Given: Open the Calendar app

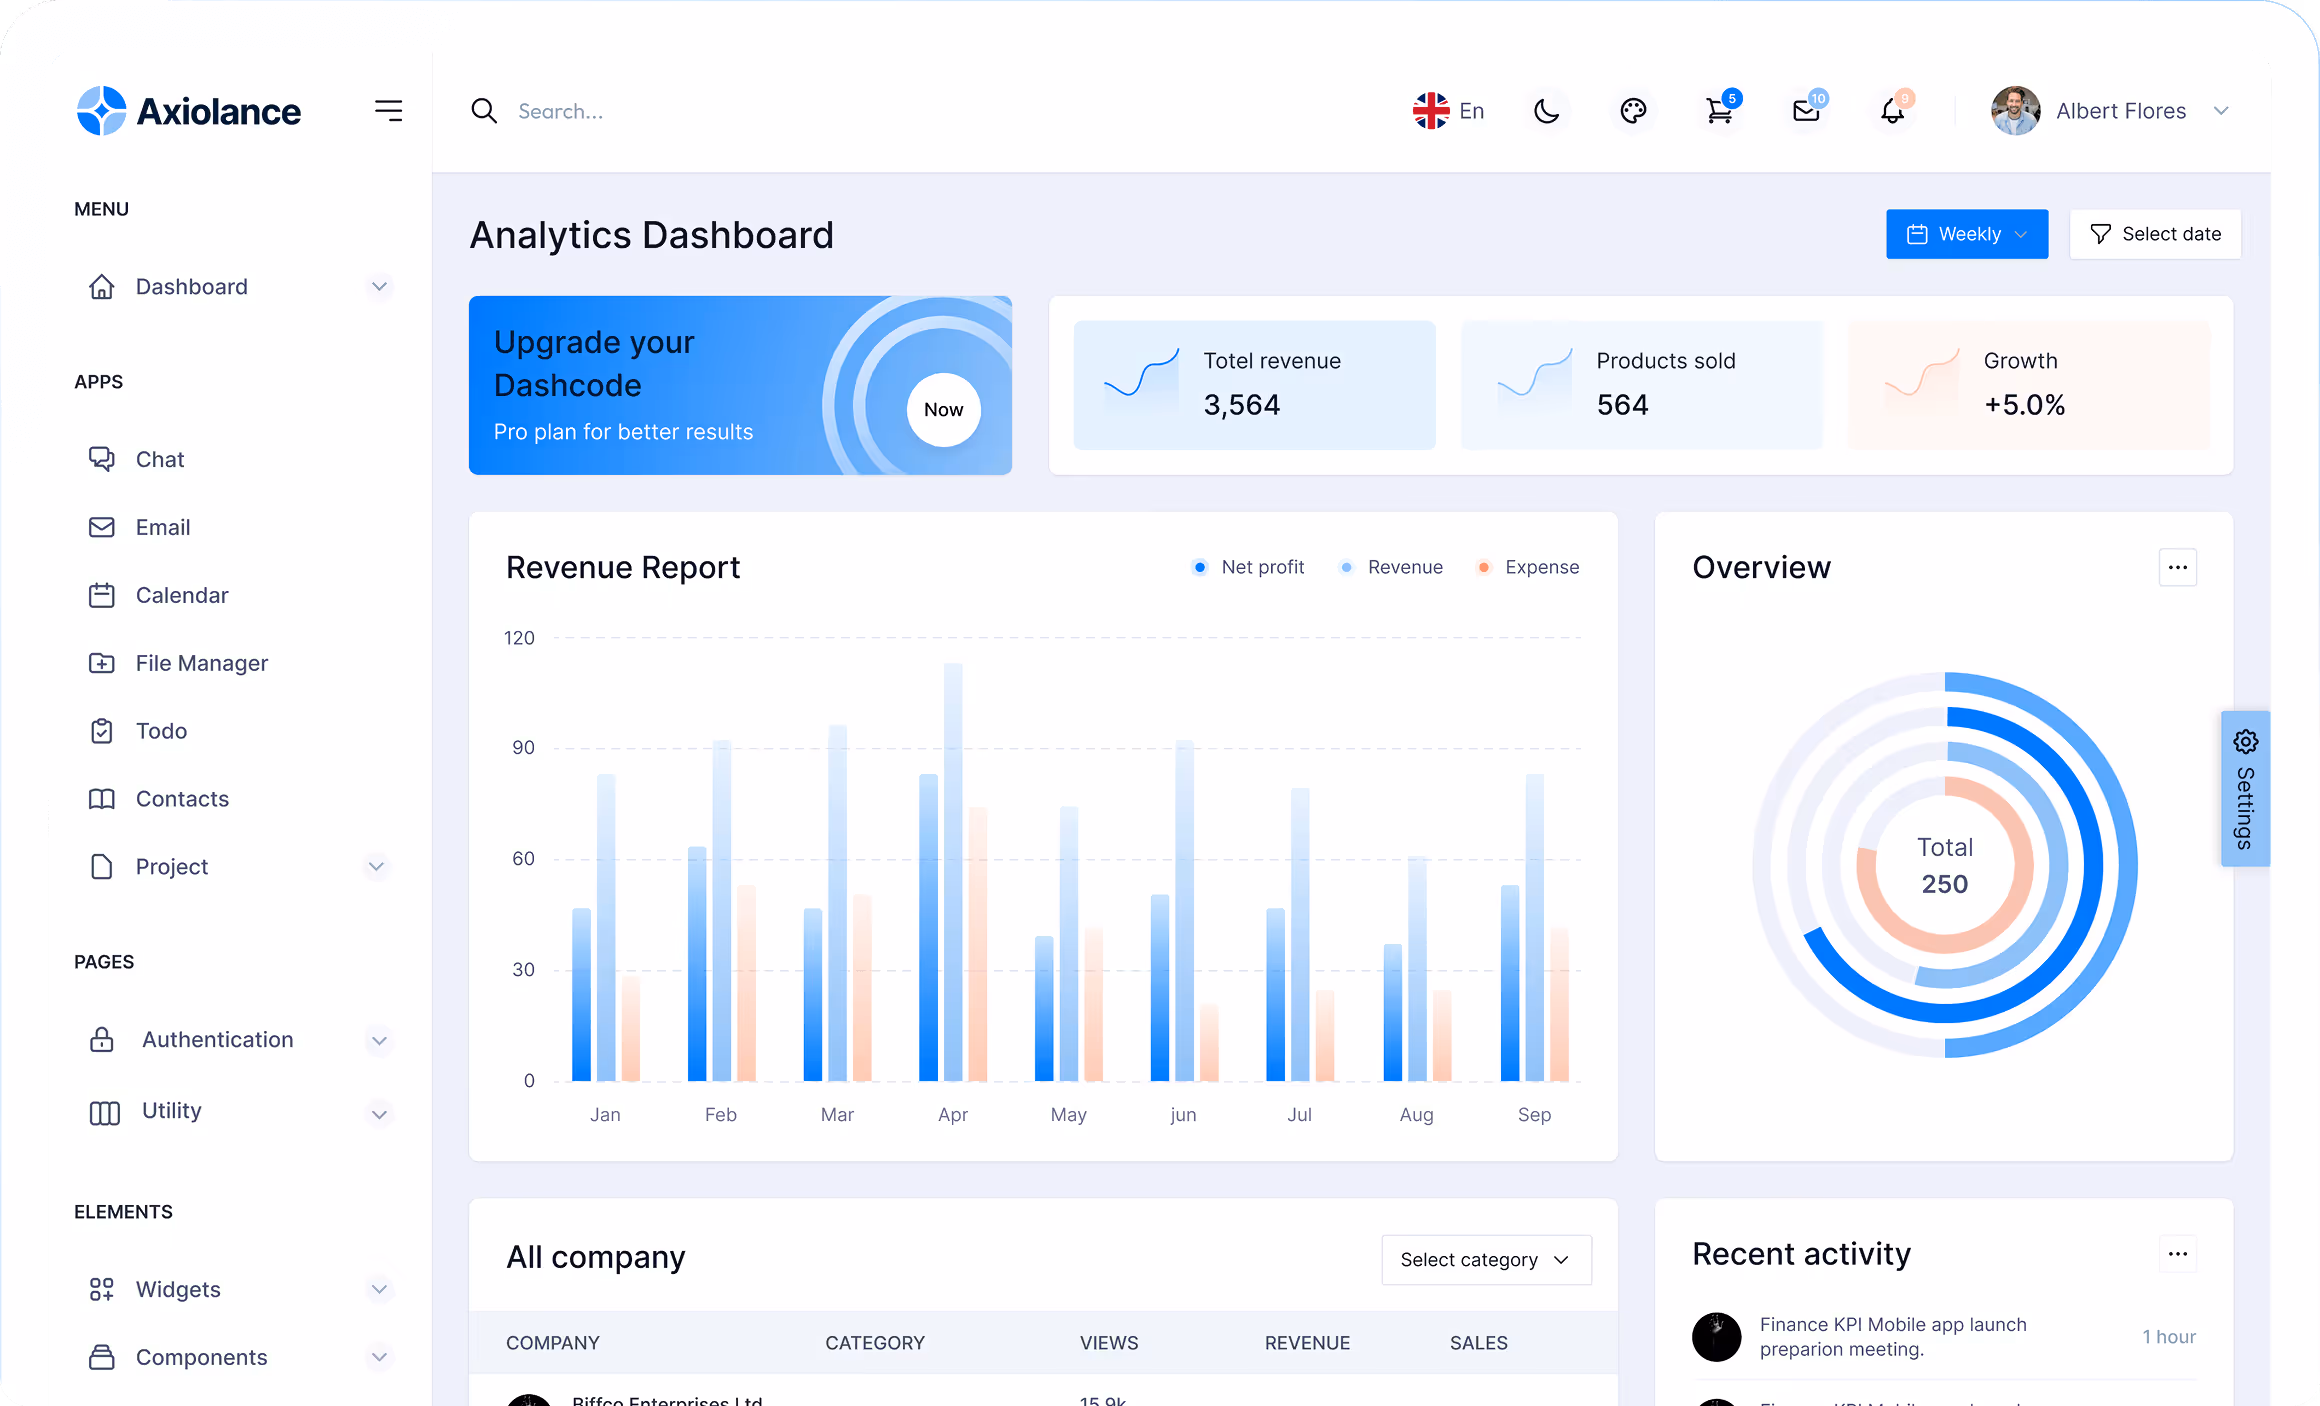Looking at the screenshot, I should tap(182, 595).
